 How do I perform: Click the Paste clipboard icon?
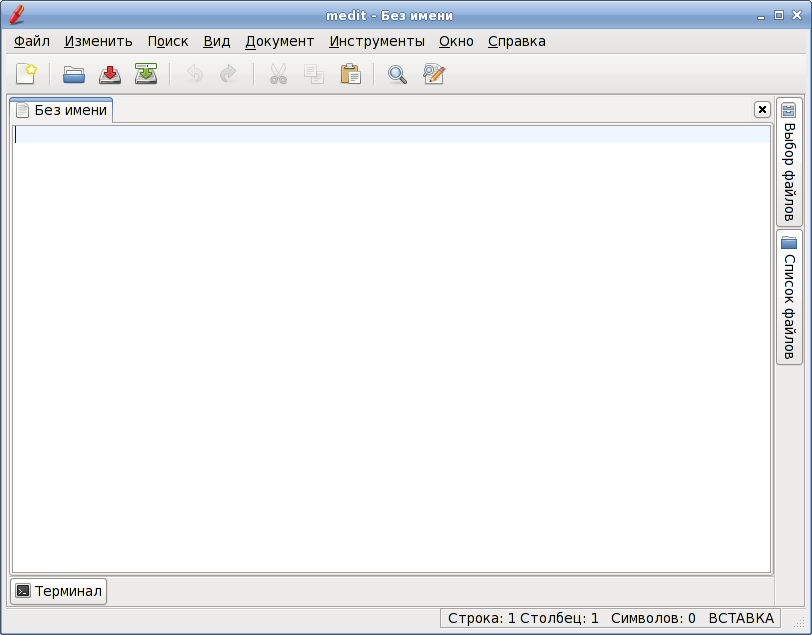351,74
